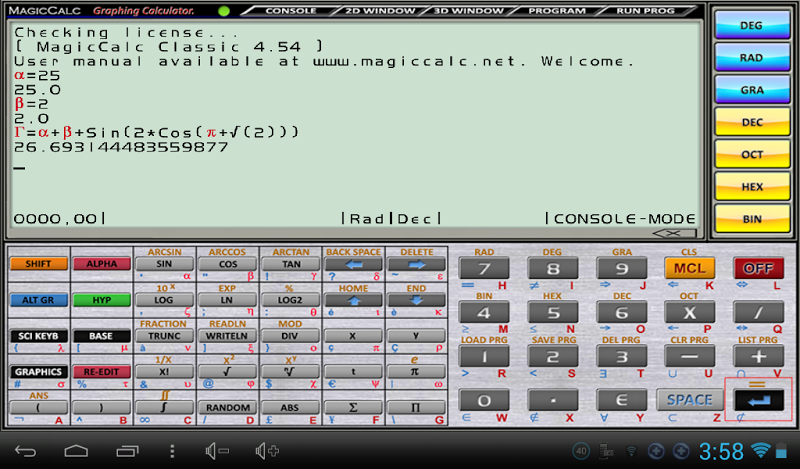Tap the nth root key
Screen dimensions: 800x469
tap(291, 372)
